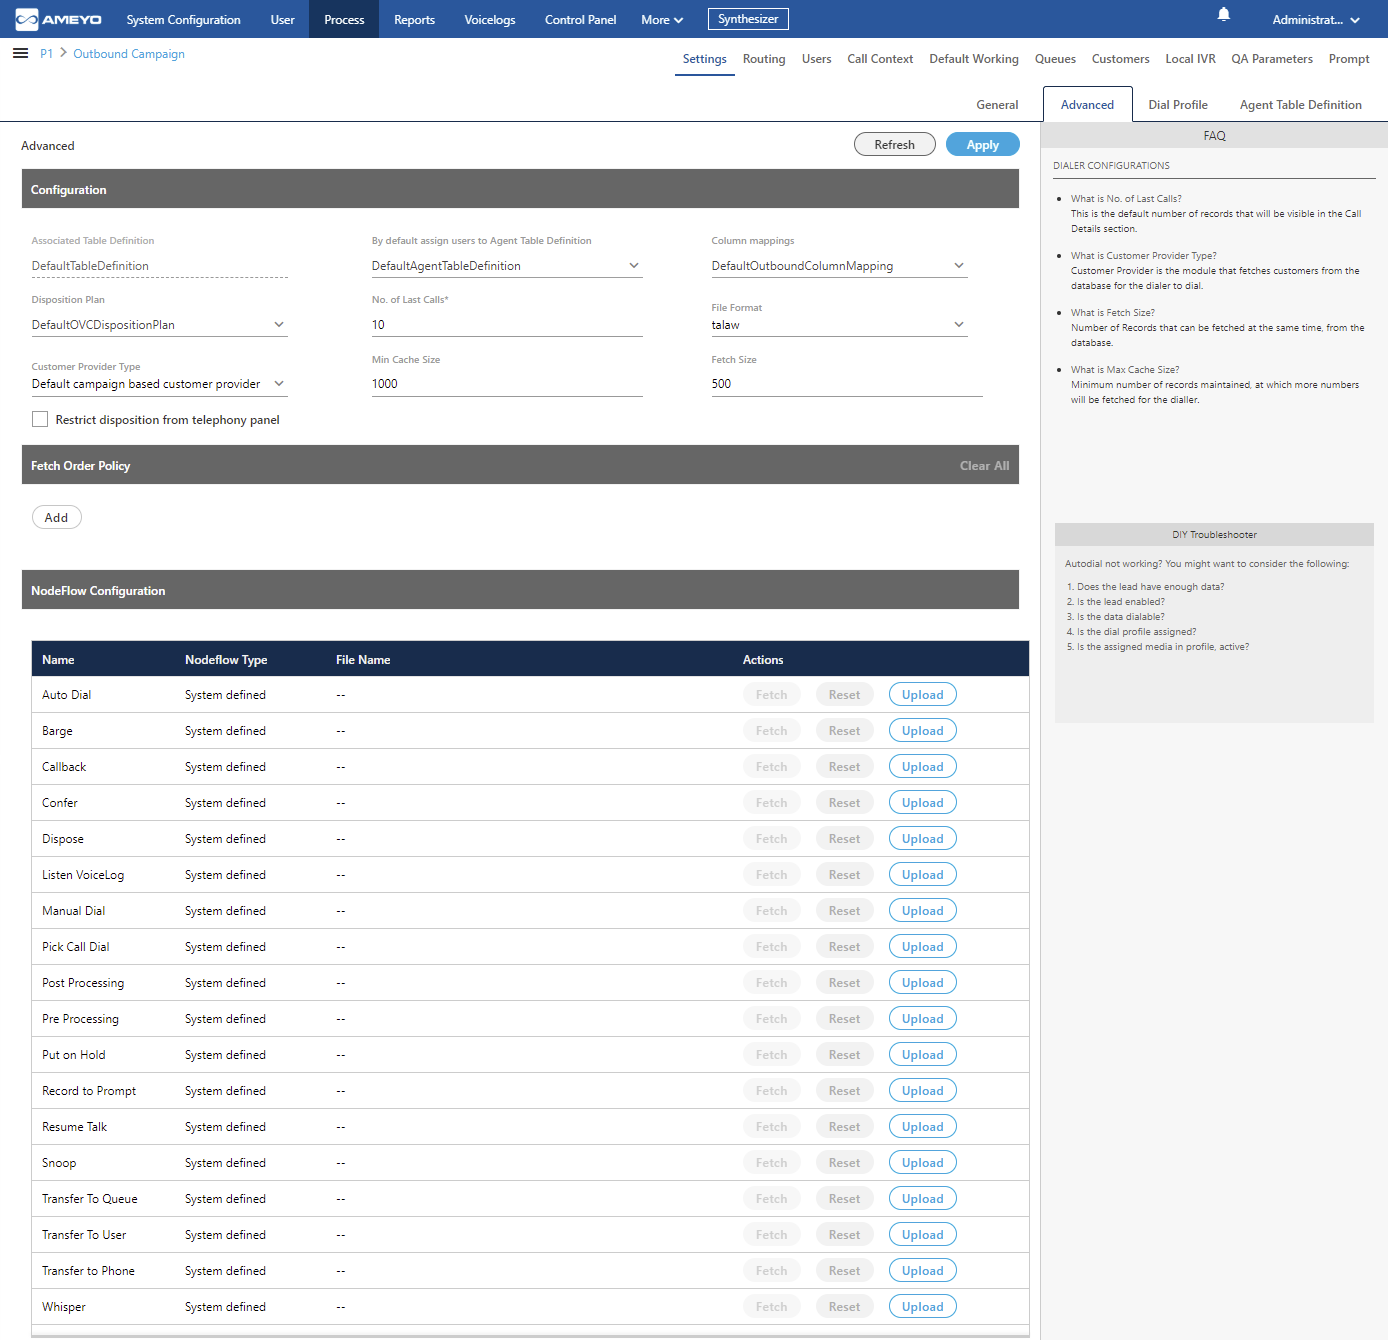Image resolution: width=1388 pixels, height=1340 pixels.
Task: Upload nodeflow for Listen VoiceLog
Action: [922, 875]
